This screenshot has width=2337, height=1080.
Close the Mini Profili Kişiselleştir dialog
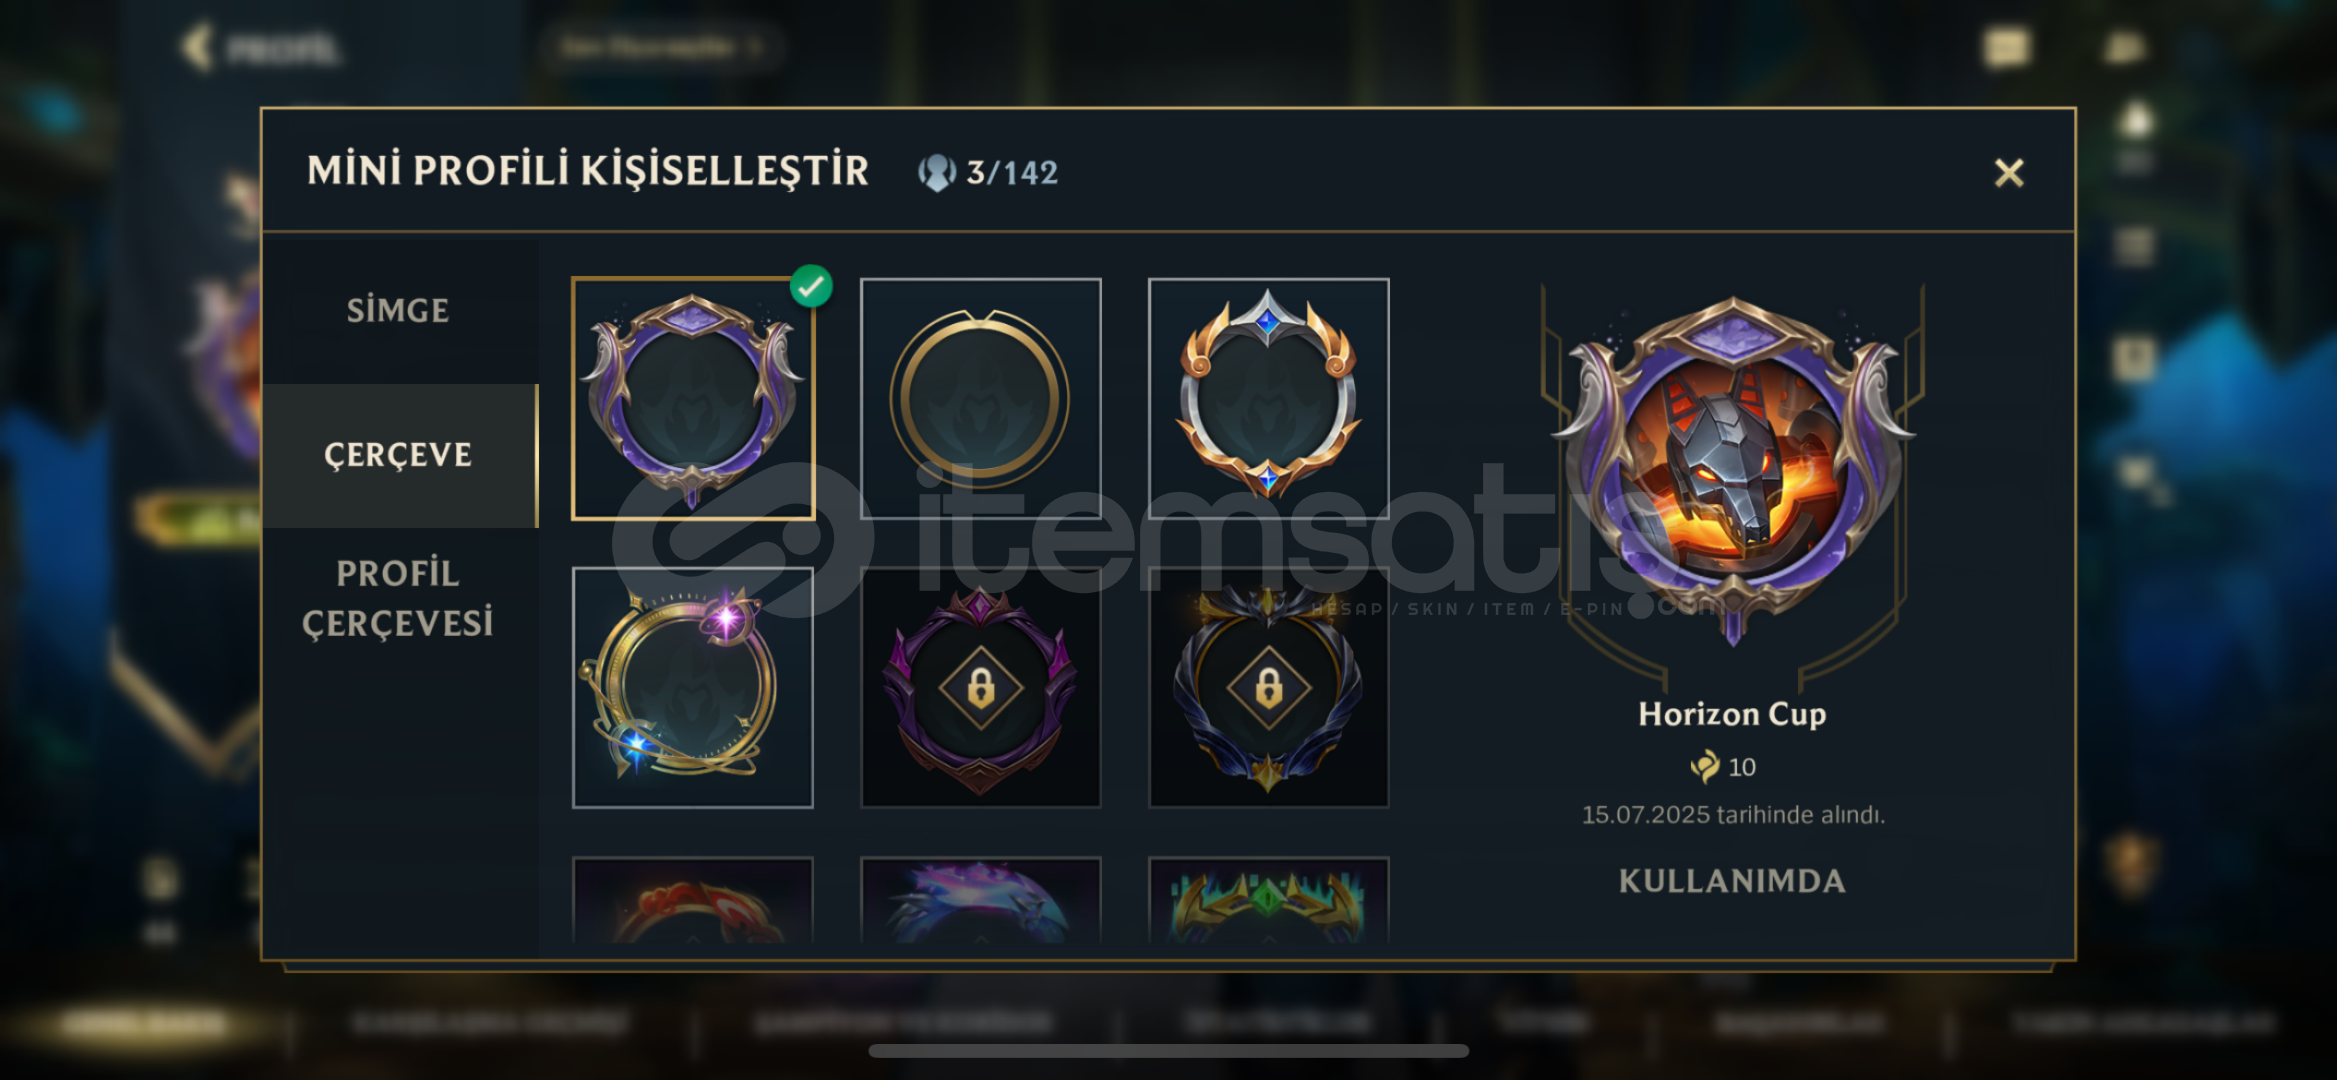(x=2008, y=173)
